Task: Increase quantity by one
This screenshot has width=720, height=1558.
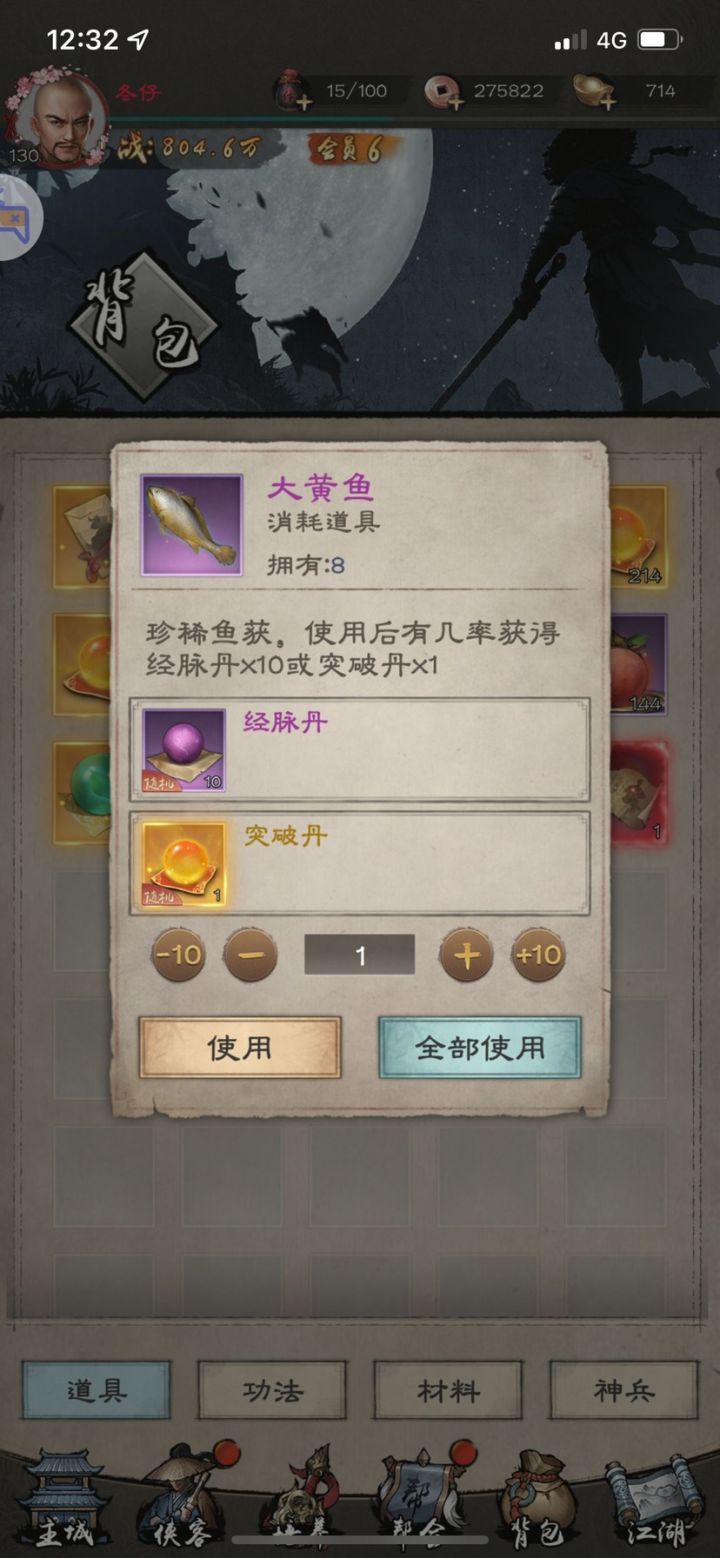Action: (x=466, y=955)
